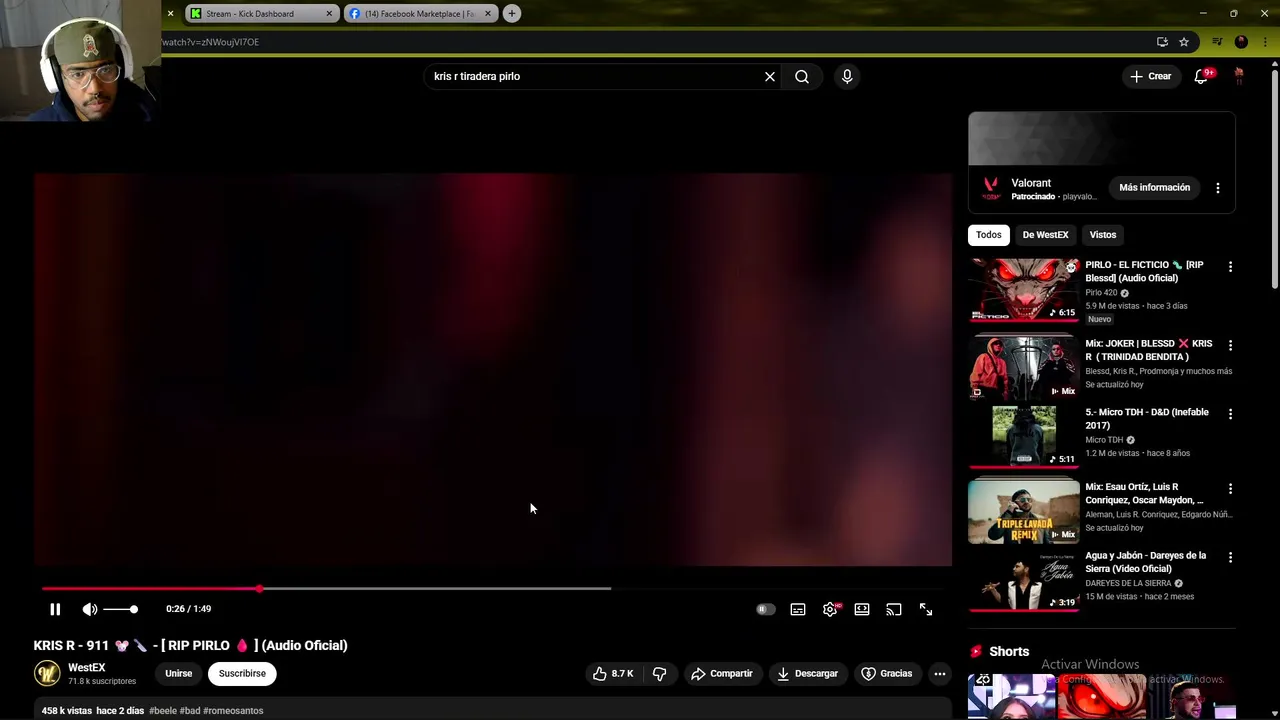
Task: Open the player settings gear
Action: coord(830,609)
